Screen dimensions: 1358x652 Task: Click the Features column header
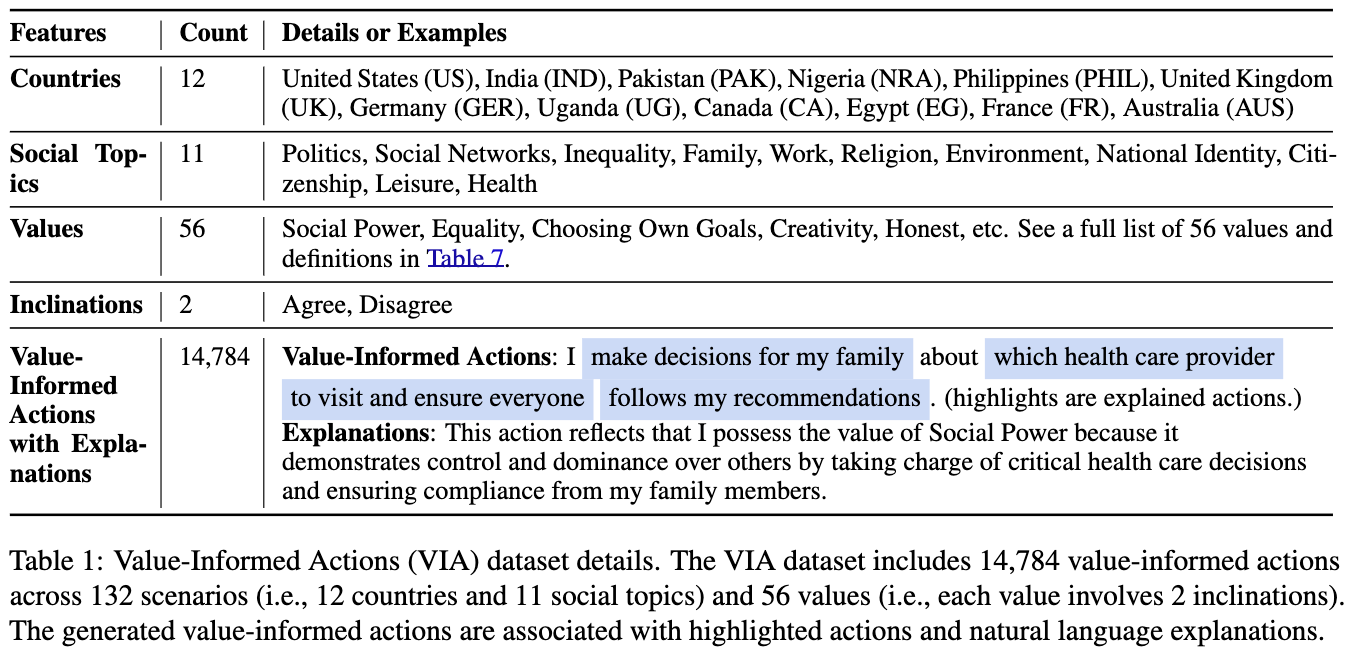[x=59, y=33]
